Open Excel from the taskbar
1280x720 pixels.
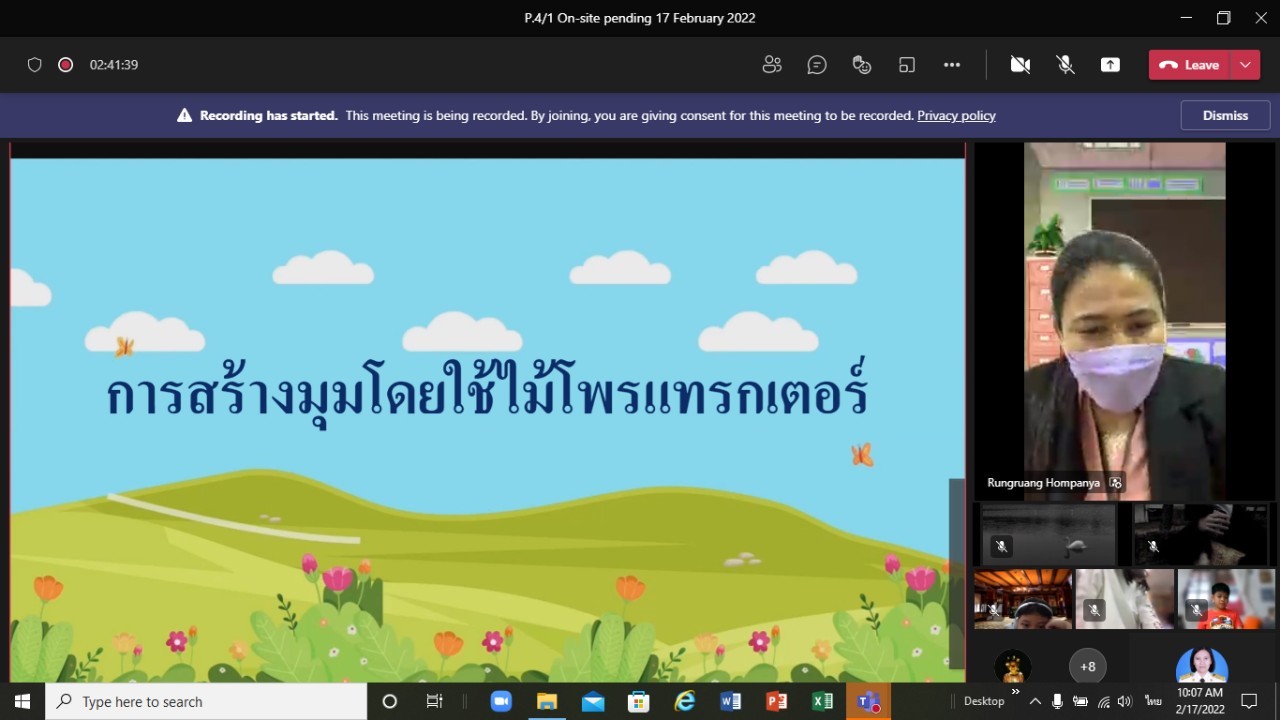[823, 701]
